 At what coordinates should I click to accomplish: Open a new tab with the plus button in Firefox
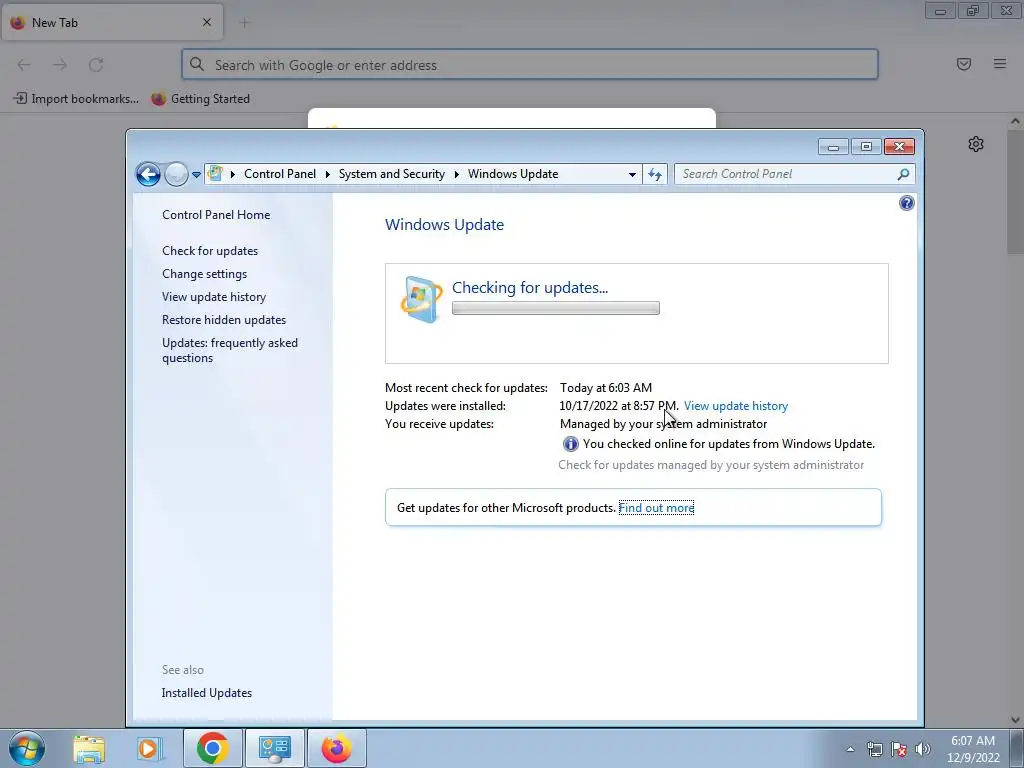click(x=244, y=23)
